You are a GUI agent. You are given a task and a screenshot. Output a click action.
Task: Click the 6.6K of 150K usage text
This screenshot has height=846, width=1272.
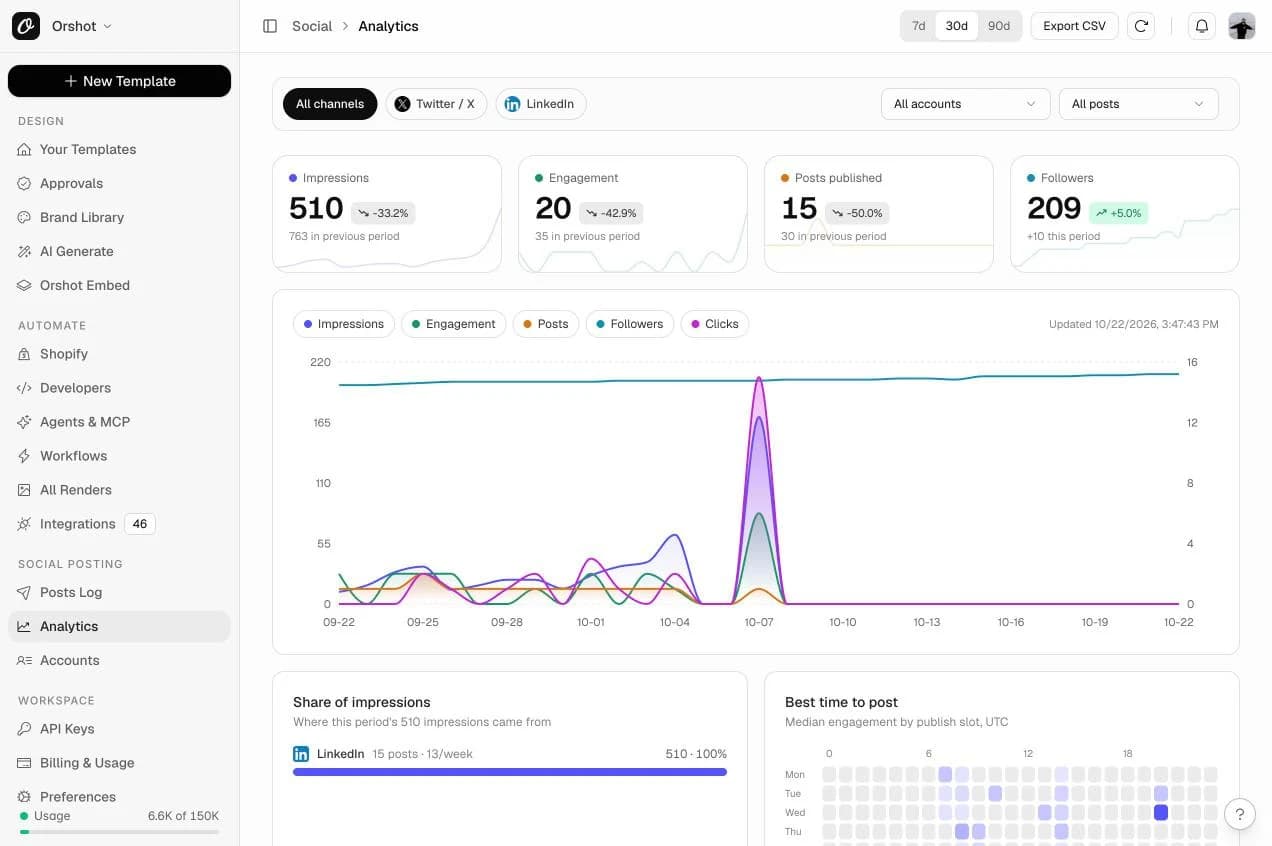click(x=183, y=816)
